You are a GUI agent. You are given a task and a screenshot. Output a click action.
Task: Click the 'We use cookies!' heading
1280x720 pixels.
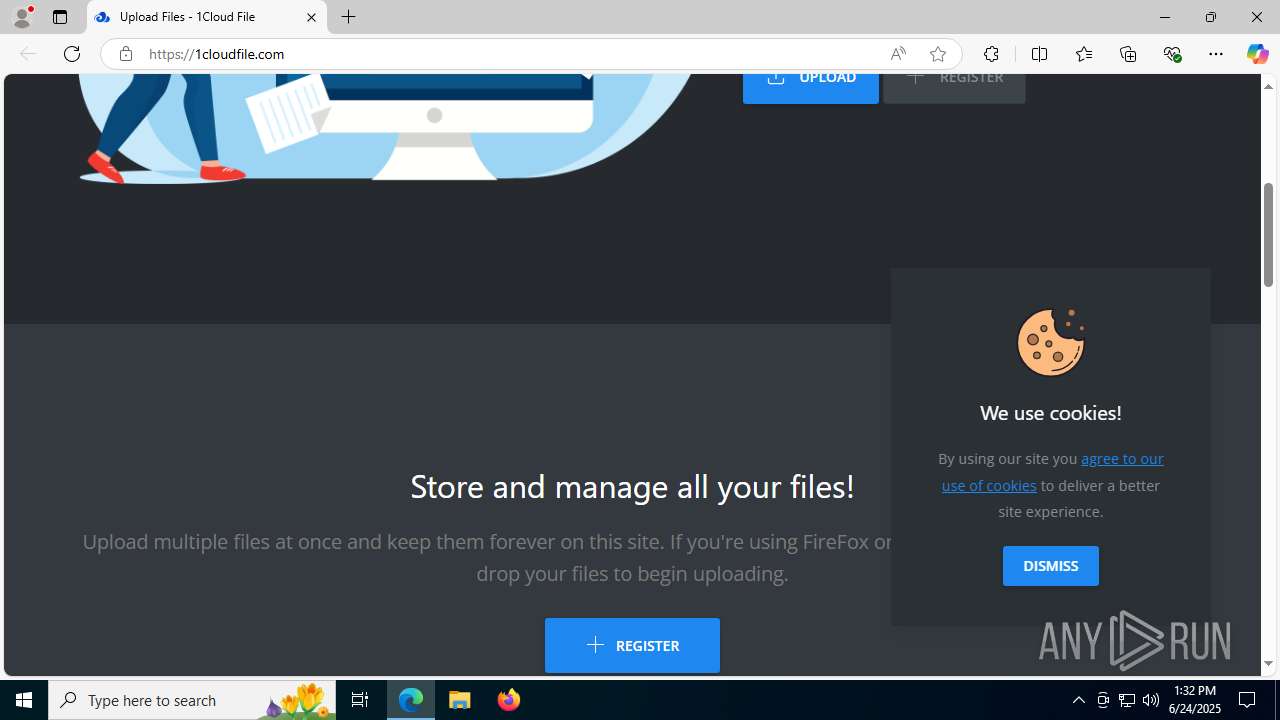1051,413
